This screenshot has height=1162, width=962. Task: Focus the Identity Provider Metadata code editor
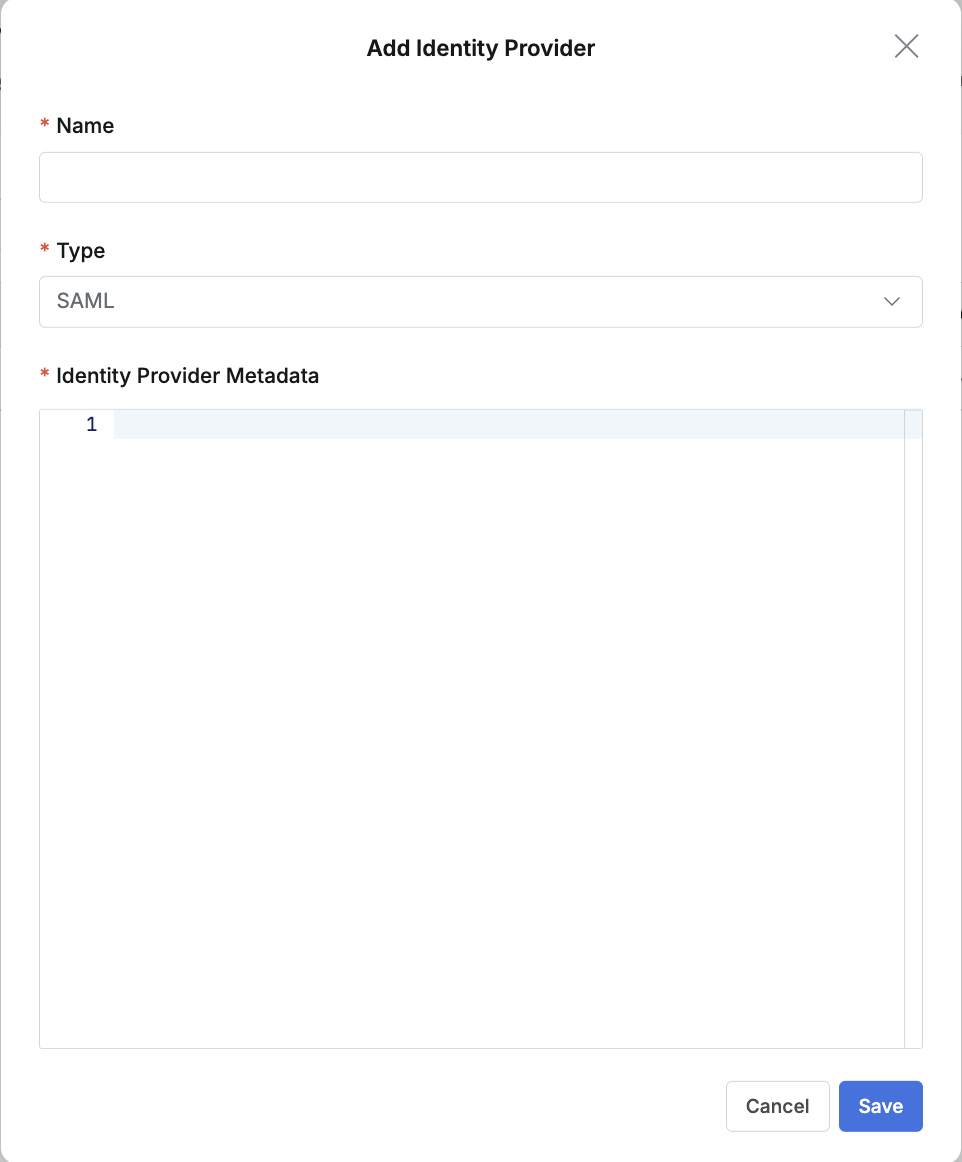pos(508,700)
